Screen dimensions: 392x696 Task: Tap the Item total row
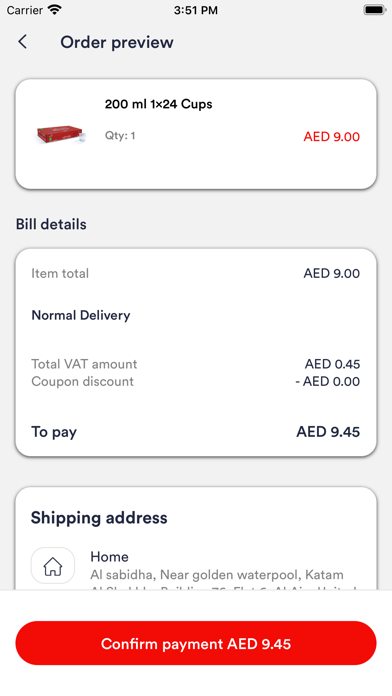tap(195, 273)
